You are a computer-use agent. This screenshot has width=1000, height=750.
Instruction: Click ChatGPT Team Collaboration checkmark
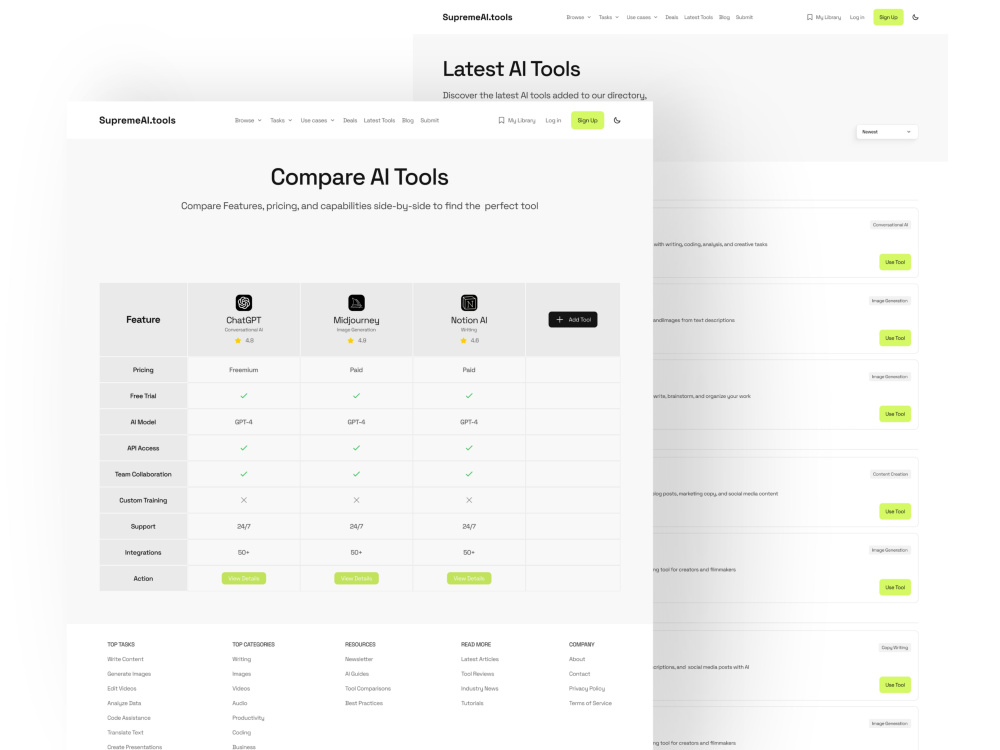coord(244,474)
